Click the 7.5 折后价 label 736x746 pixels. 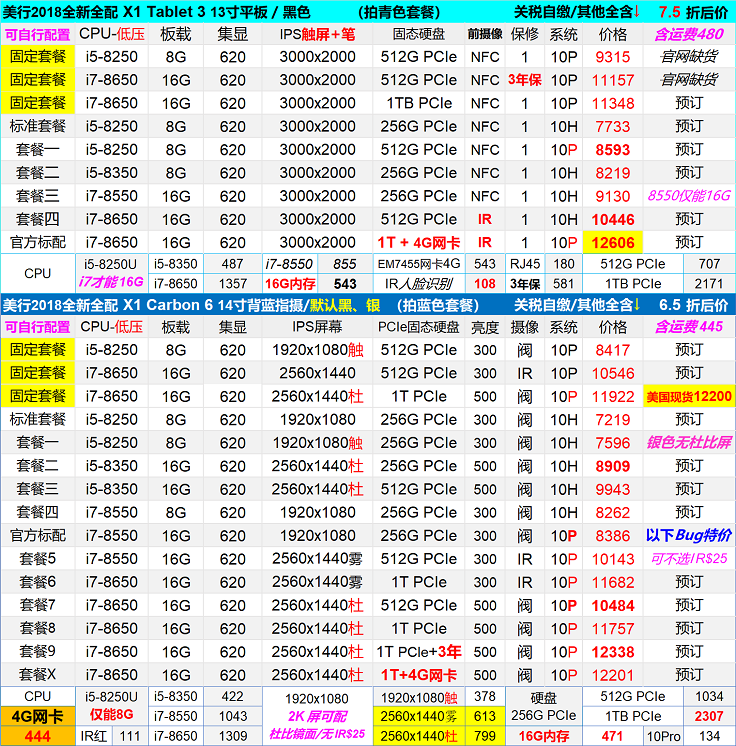point(693,12)
